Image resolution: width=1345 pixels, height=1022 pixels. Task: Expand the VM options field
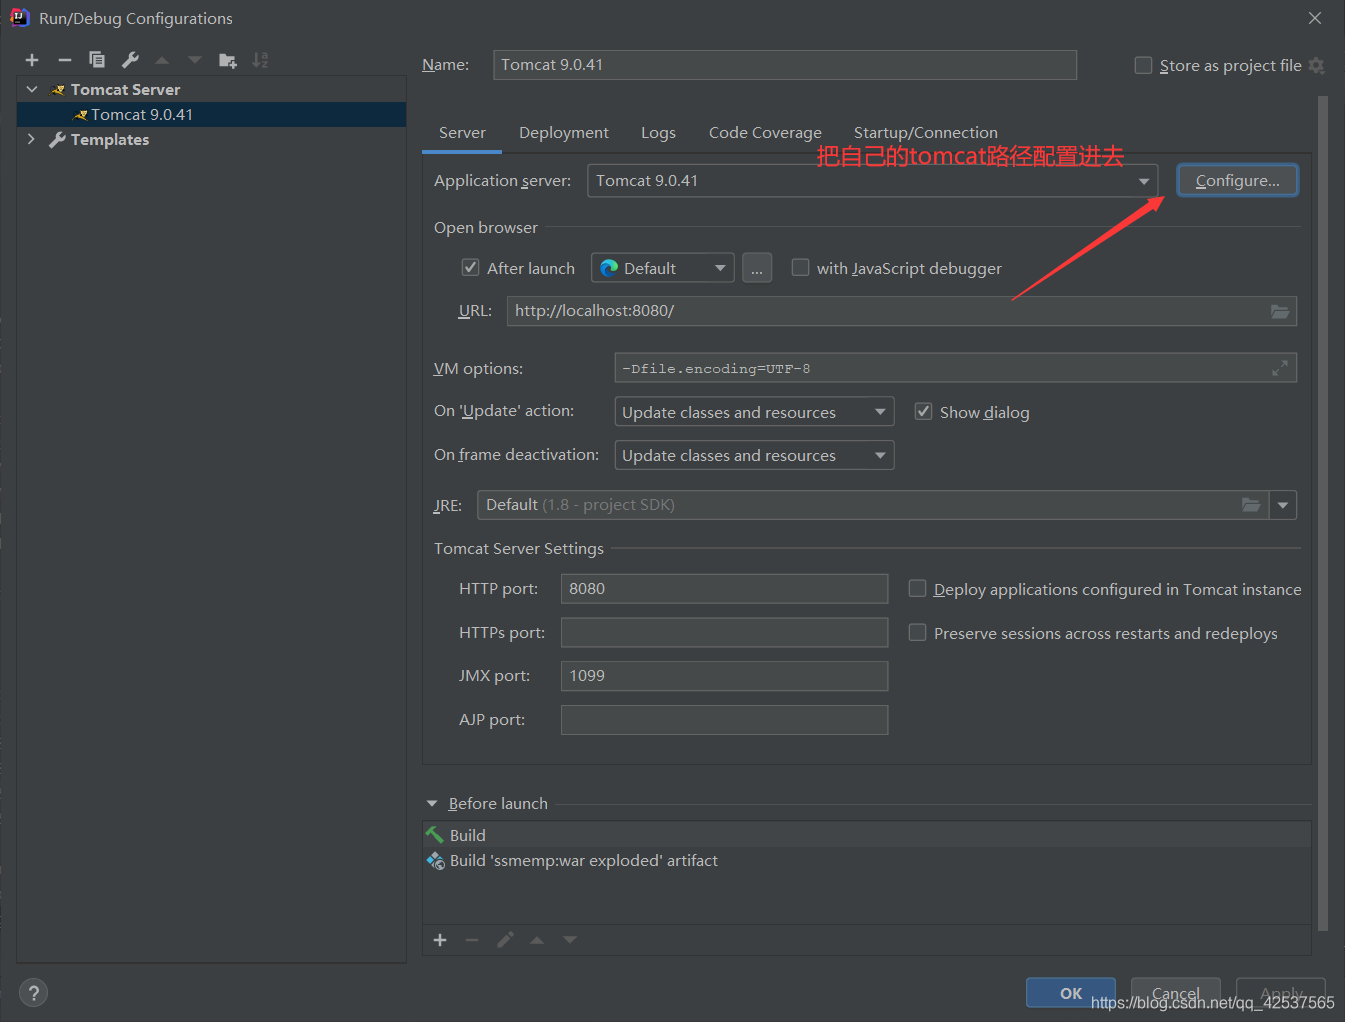(x=1280, y=368)
